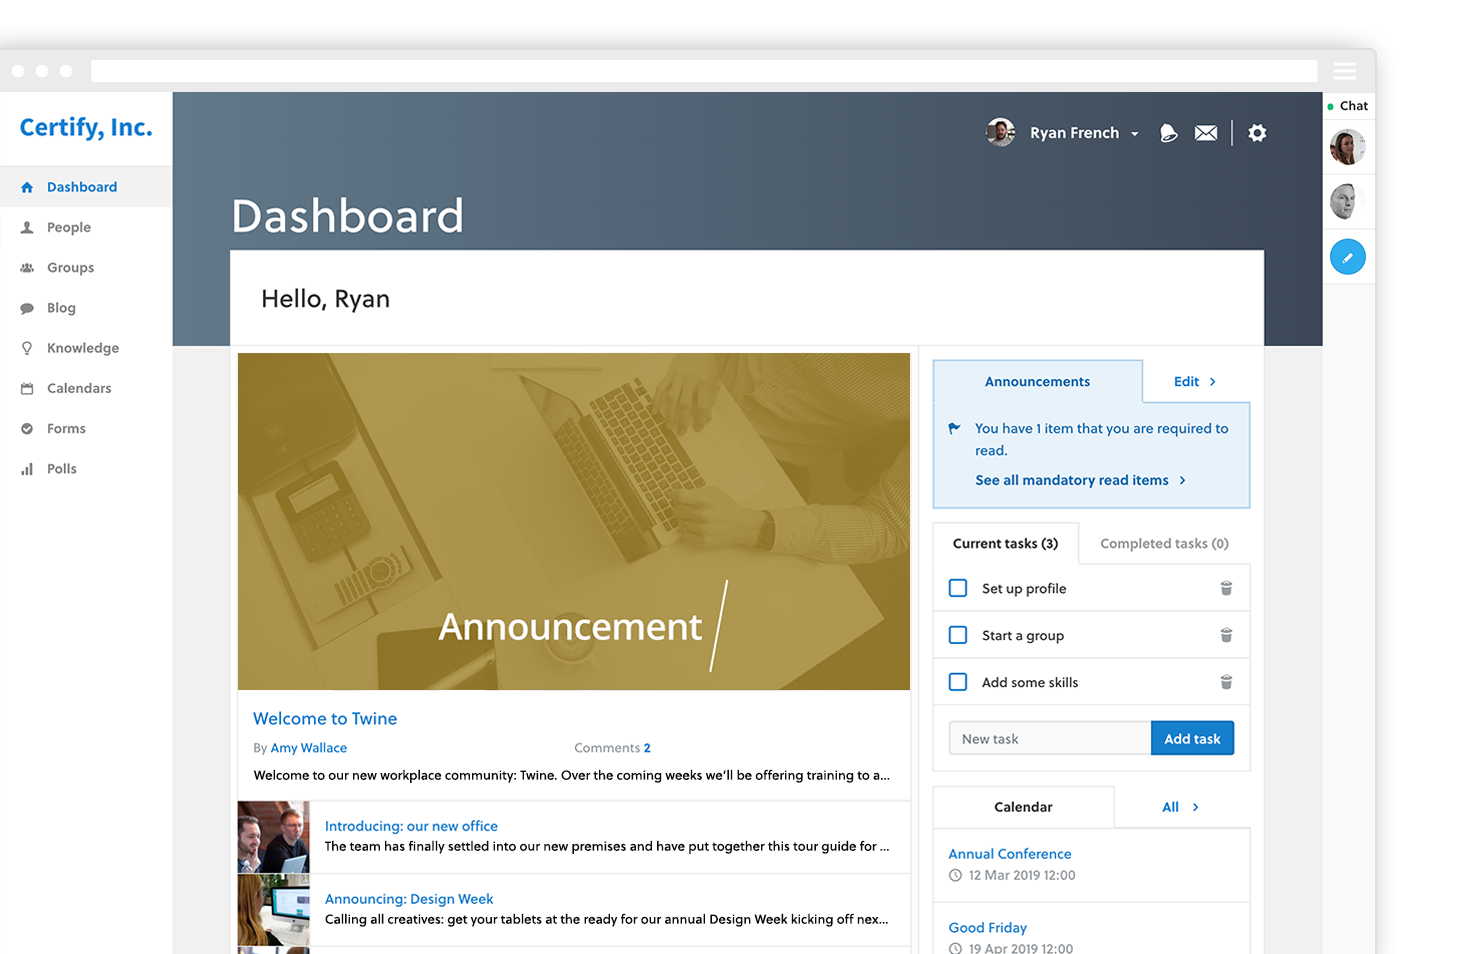
Task: Click the green online dot beside Chat
Action: point(1330,107)
